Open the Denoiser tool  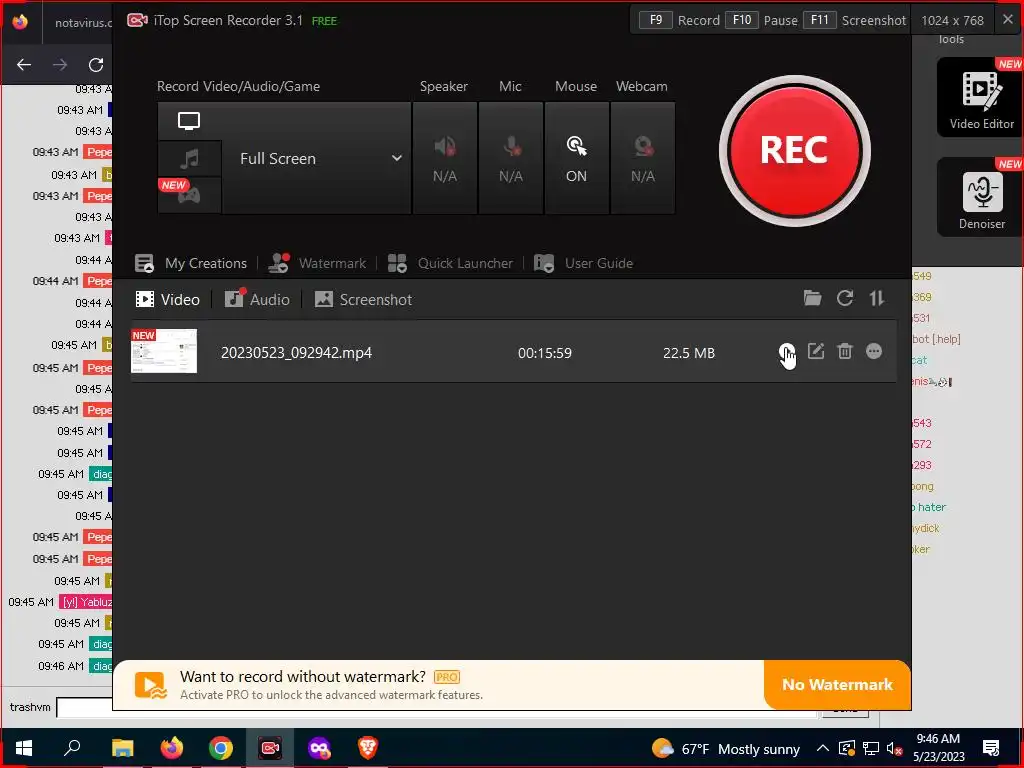981,197
